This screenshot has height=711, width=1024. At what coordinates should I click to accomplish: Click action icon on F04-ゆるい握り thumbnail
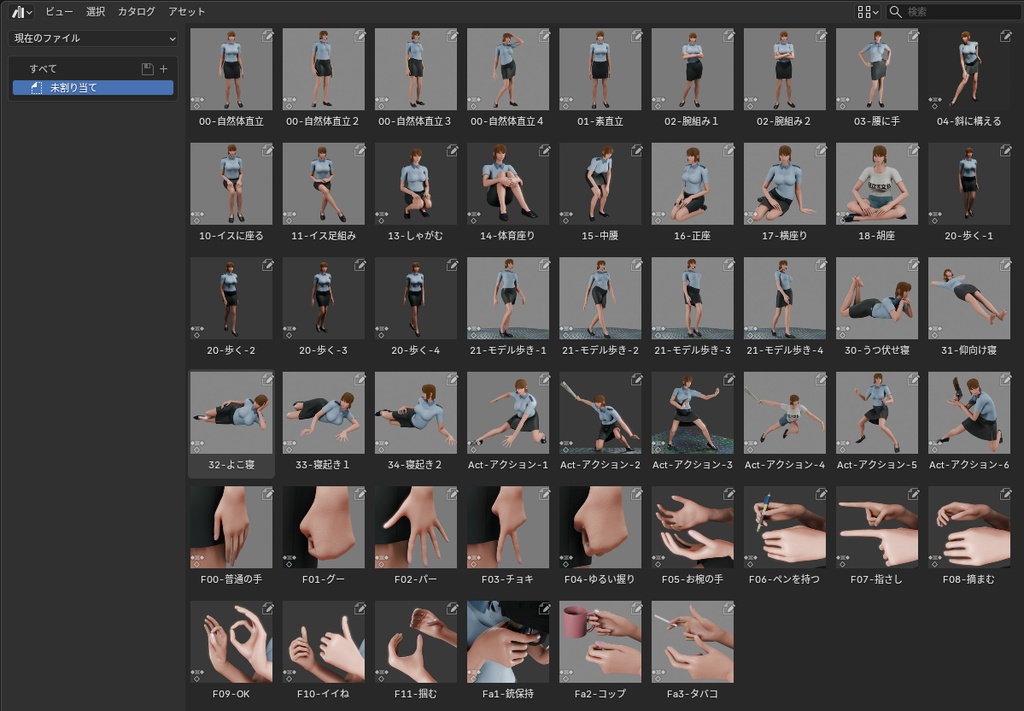click(566, 561)
